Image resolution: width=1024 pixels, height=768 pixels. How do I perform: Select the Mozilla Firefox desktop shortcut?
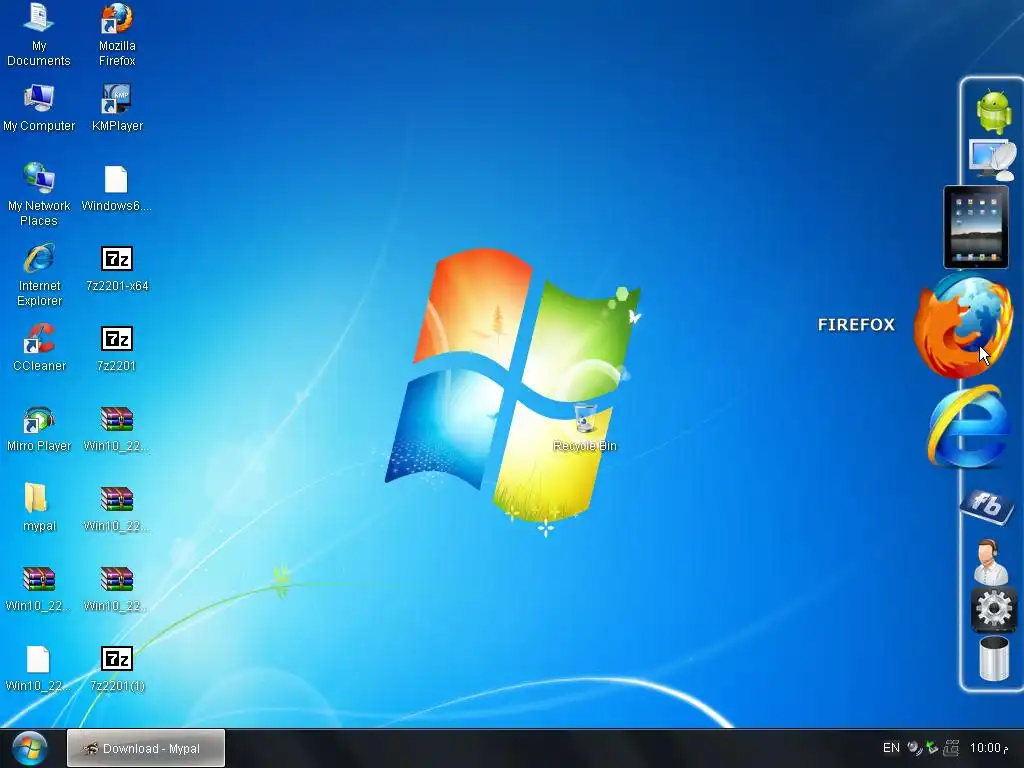click(117, 34)
